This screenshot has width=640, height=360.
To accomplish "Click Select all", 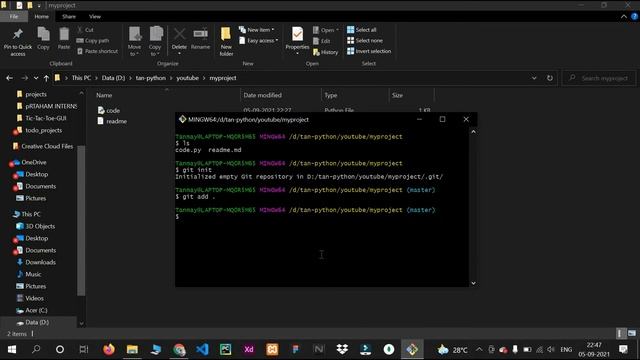I will tap(362, 30).
